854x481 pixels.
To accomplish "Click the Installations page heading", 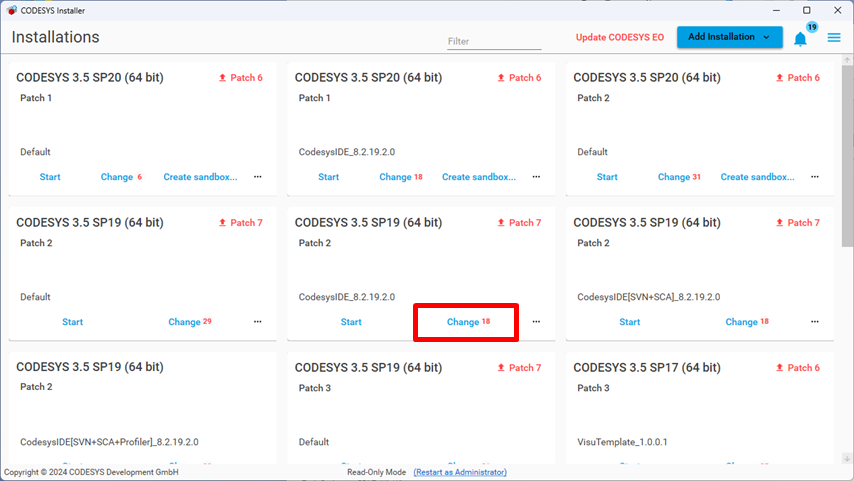I will tap(56, 37).
